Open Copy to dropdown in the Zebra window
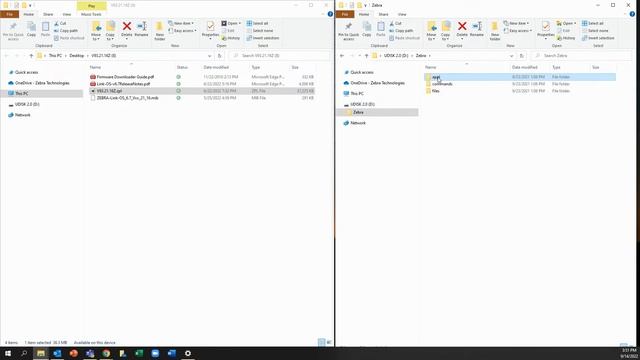 [446, 31]
